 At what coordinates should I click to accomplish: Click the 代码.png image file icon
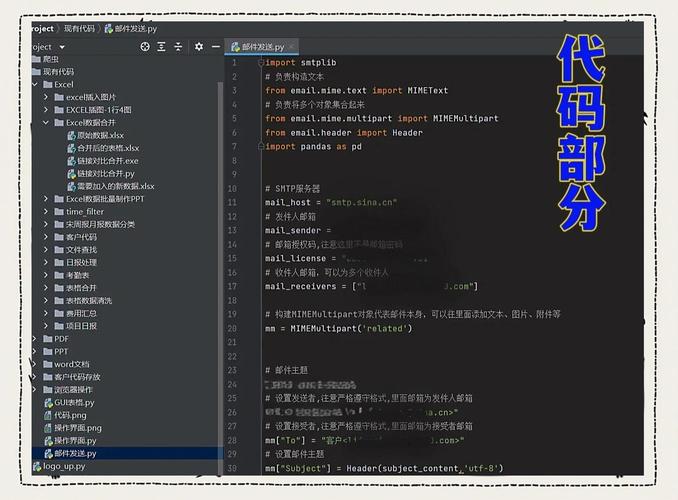[48, 415]
